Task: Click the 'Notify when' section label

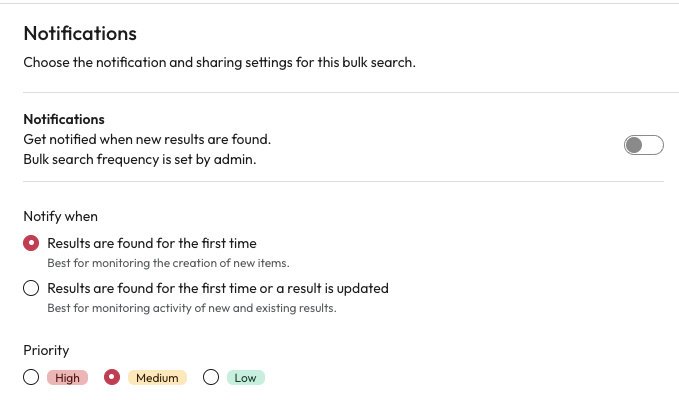Action: pyautogui.click(x=61, y=216)
